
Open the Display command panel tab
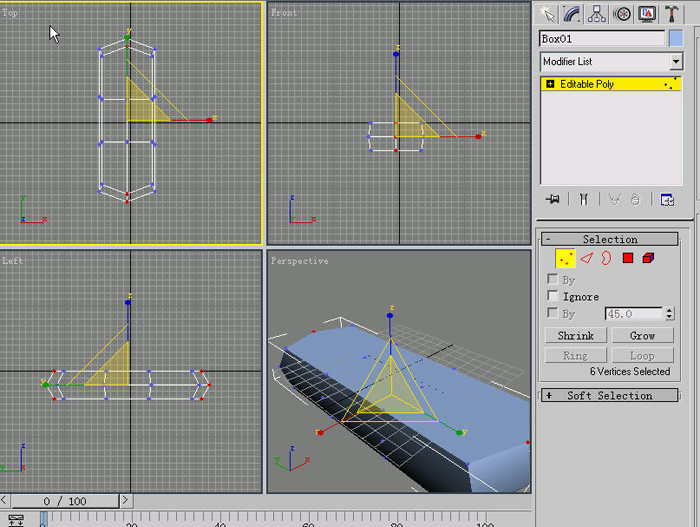[647, 13]
